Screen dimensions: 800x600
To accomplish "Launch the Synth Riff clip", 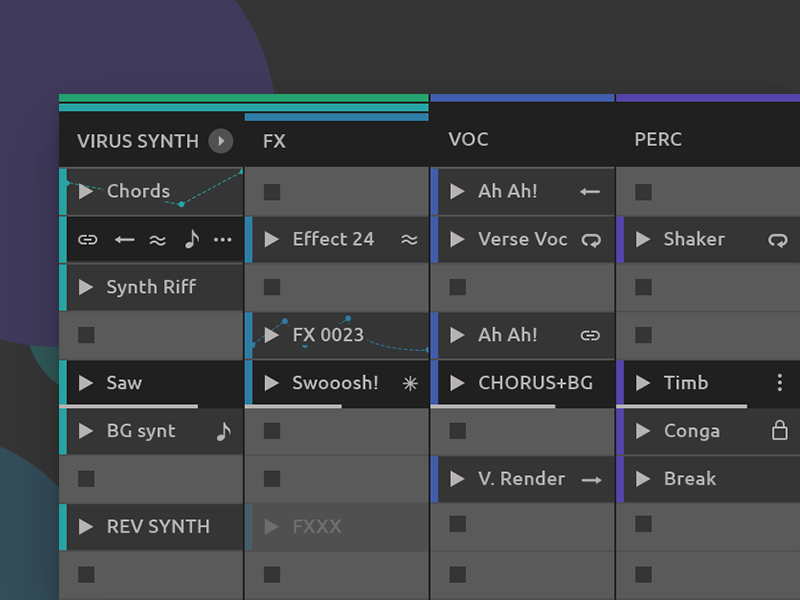I will point(86,287).
